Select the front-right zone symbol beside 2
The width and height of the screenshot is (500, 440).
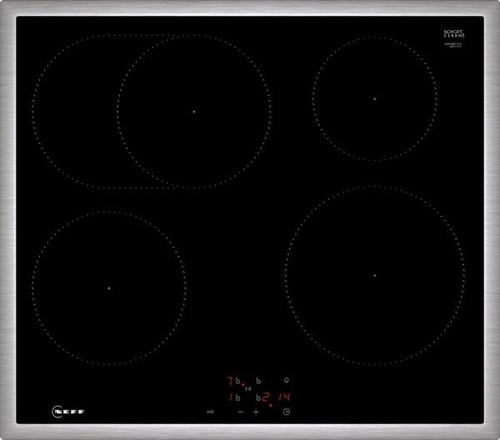click(x=258, y=398)
